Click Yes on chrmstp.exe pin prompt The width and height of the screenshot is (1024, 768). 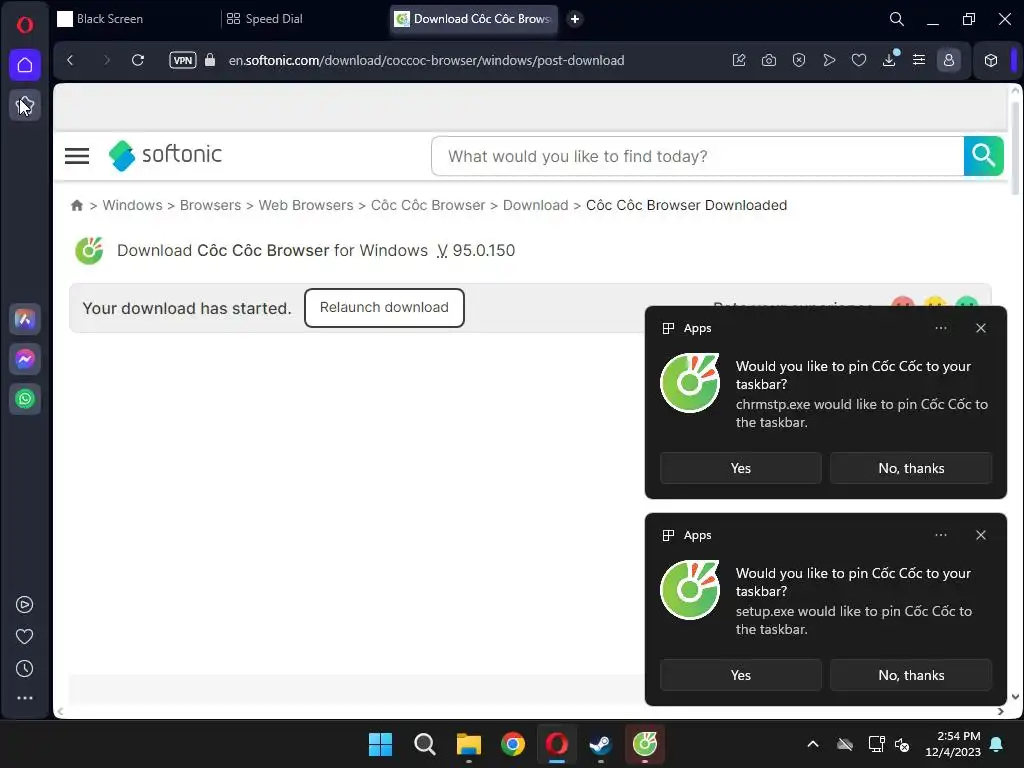[741, 468]
